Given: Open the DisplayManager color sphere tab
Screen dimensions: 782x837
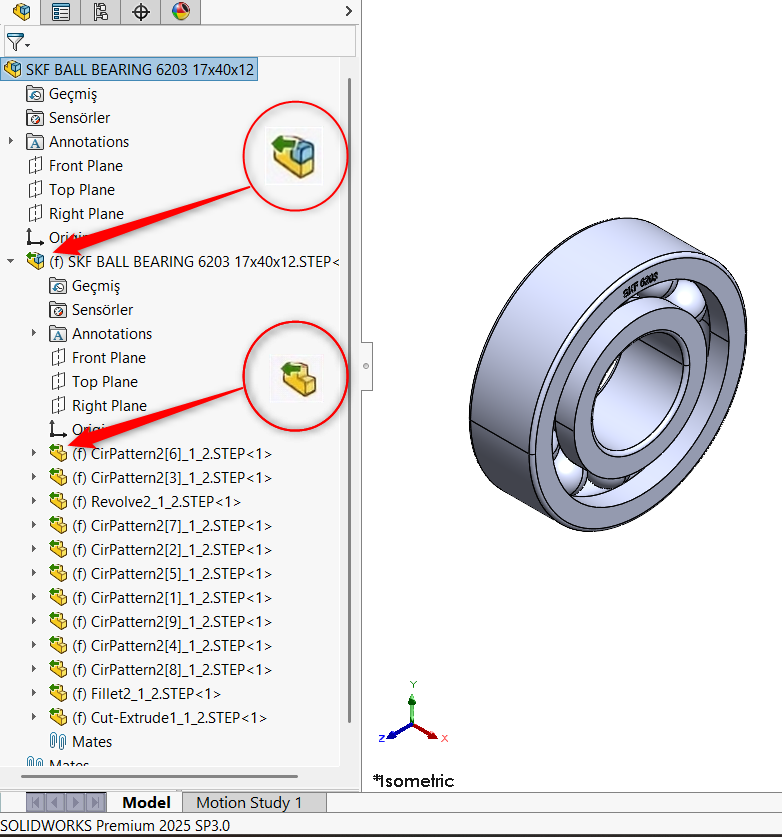Looking at the screenshot, I should (180, 11).
